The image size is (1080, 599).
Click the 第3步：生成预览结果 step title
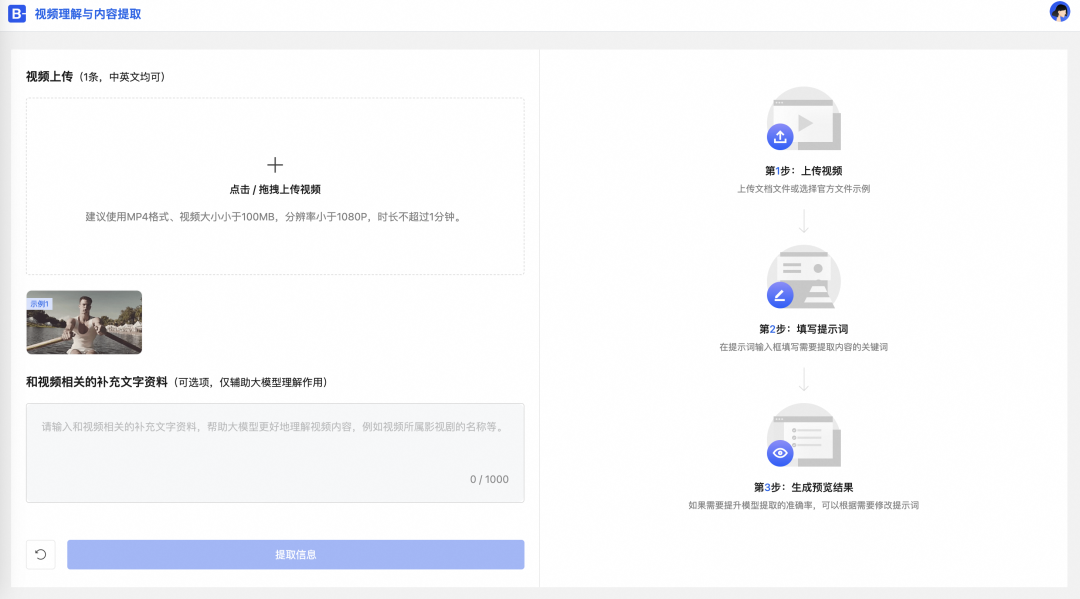[804, 487]
